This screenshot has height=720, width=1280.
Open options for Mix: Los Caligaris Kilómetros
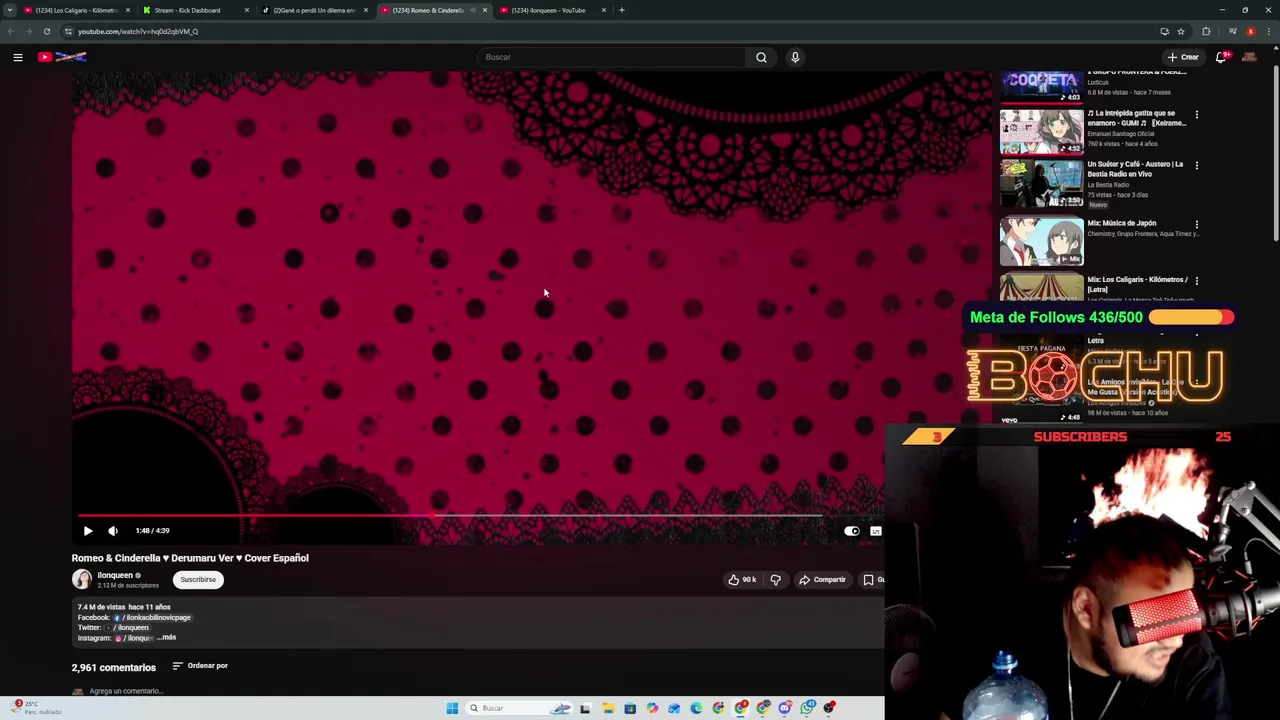[1196, 281]
